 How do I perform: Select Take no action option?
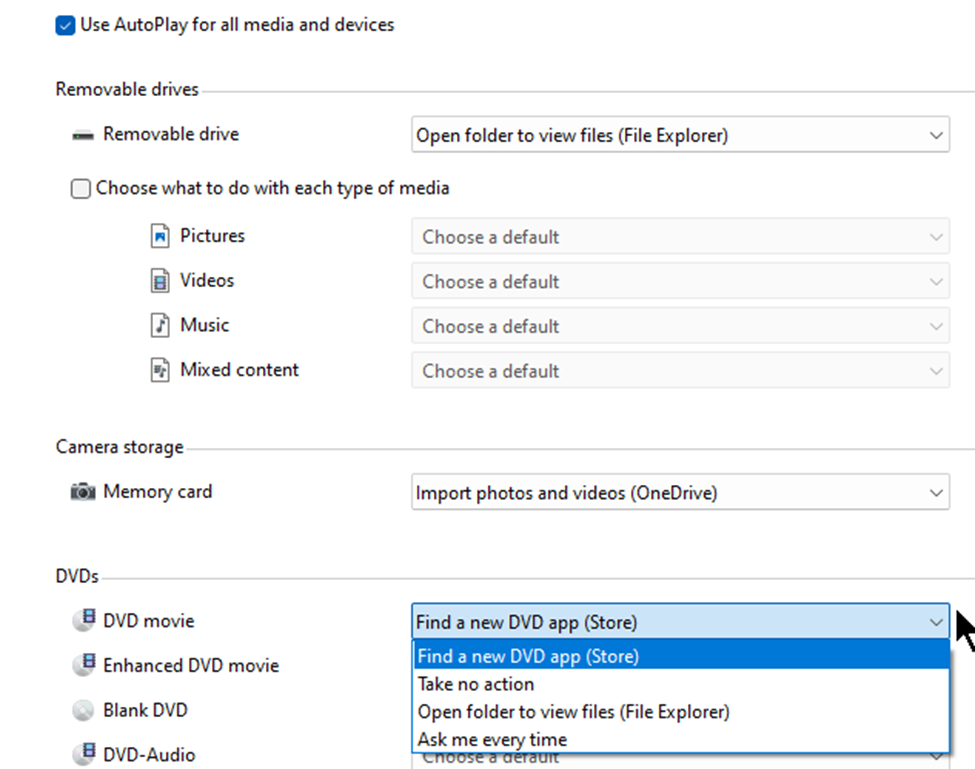click(x=476, y=684)
